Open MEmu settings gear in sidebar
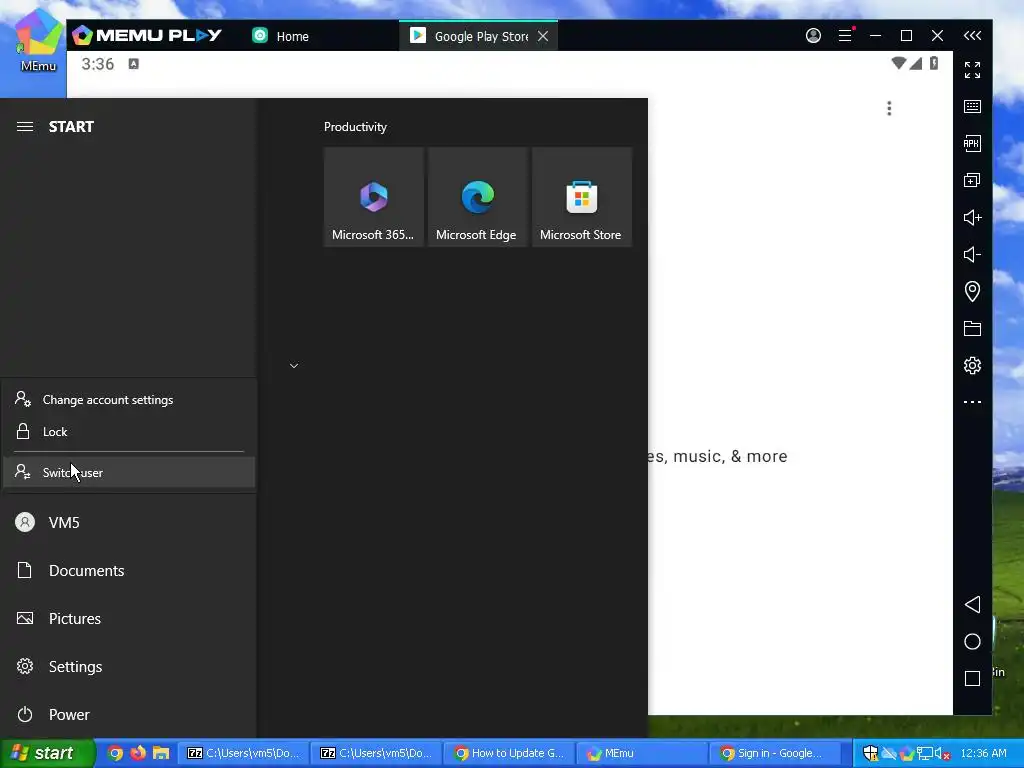Viewport: 1024px width, 768px height. tap(972, 365)
